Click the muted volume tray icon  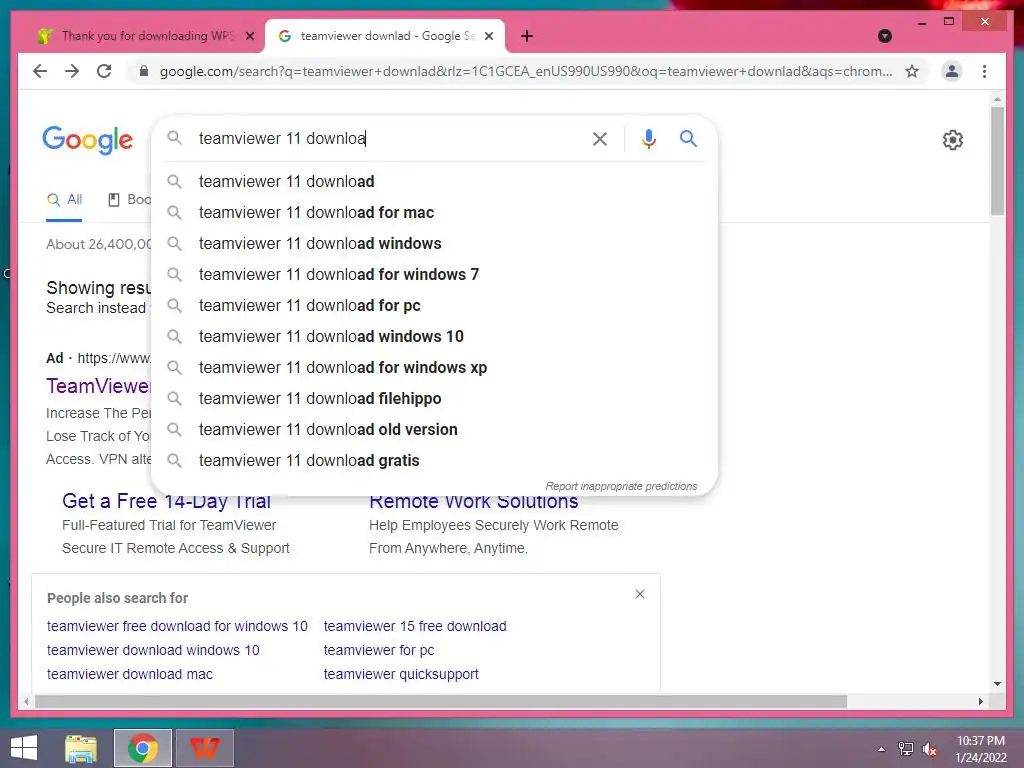point(930,749)
